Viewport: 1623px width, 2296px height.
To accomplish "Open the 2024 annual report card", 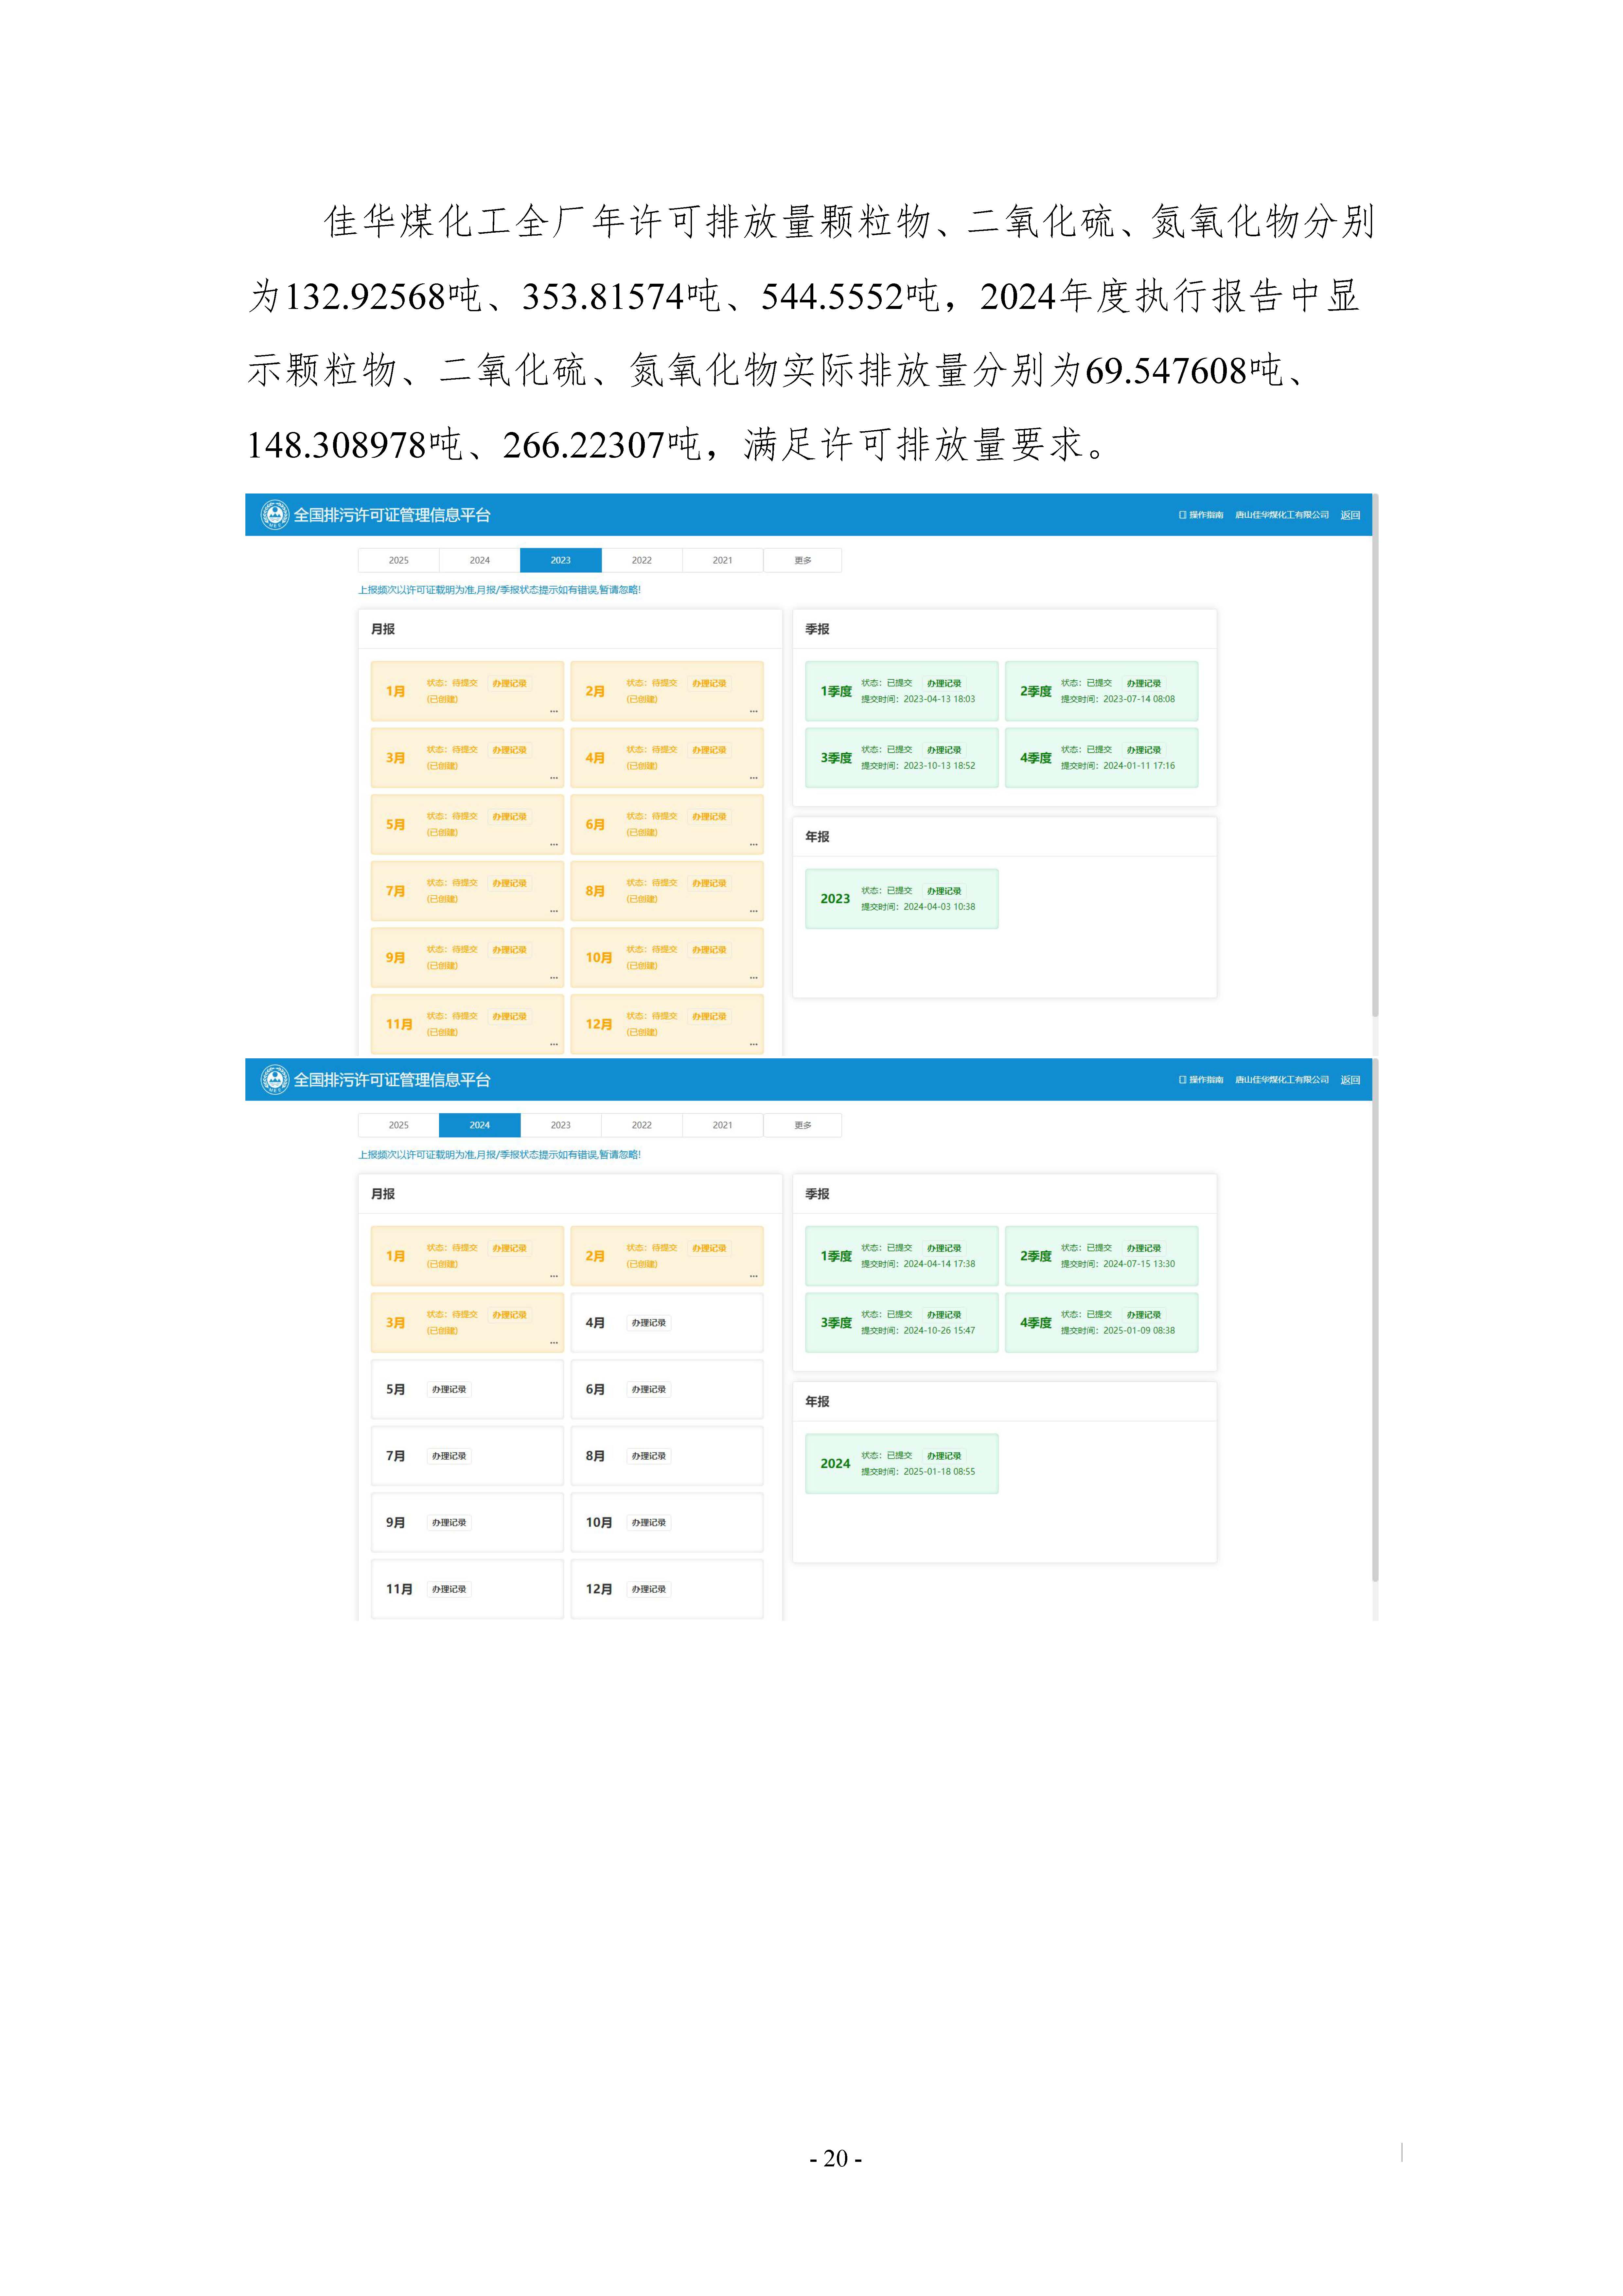I will [x=902, y=1464].
